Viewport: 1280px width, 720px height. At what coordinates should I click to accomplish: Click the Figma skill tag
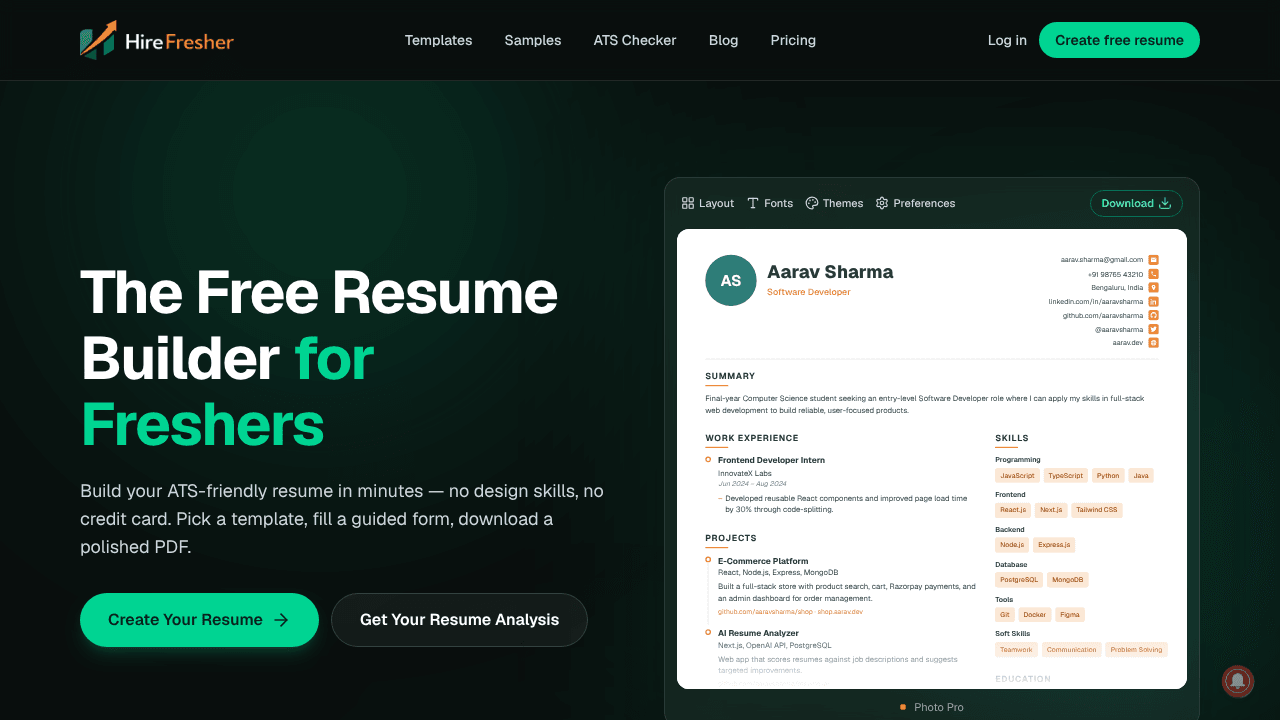[x=1070, y=615]
